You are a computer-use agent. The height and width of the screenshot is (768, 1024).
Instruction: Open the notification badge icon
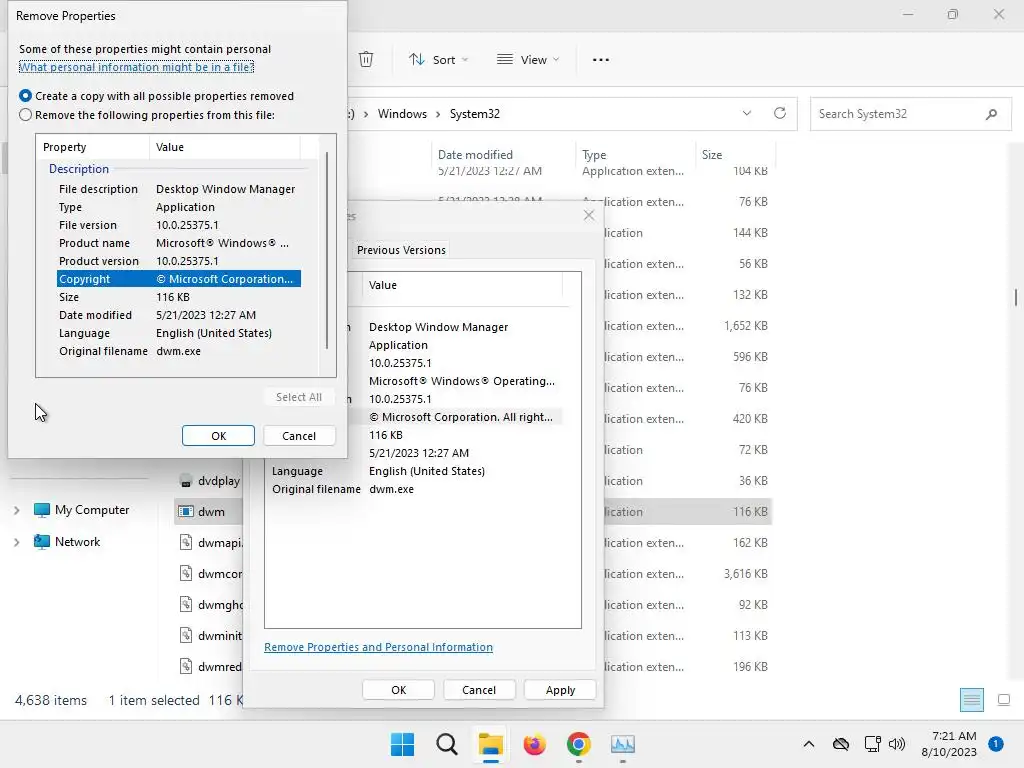995,744
